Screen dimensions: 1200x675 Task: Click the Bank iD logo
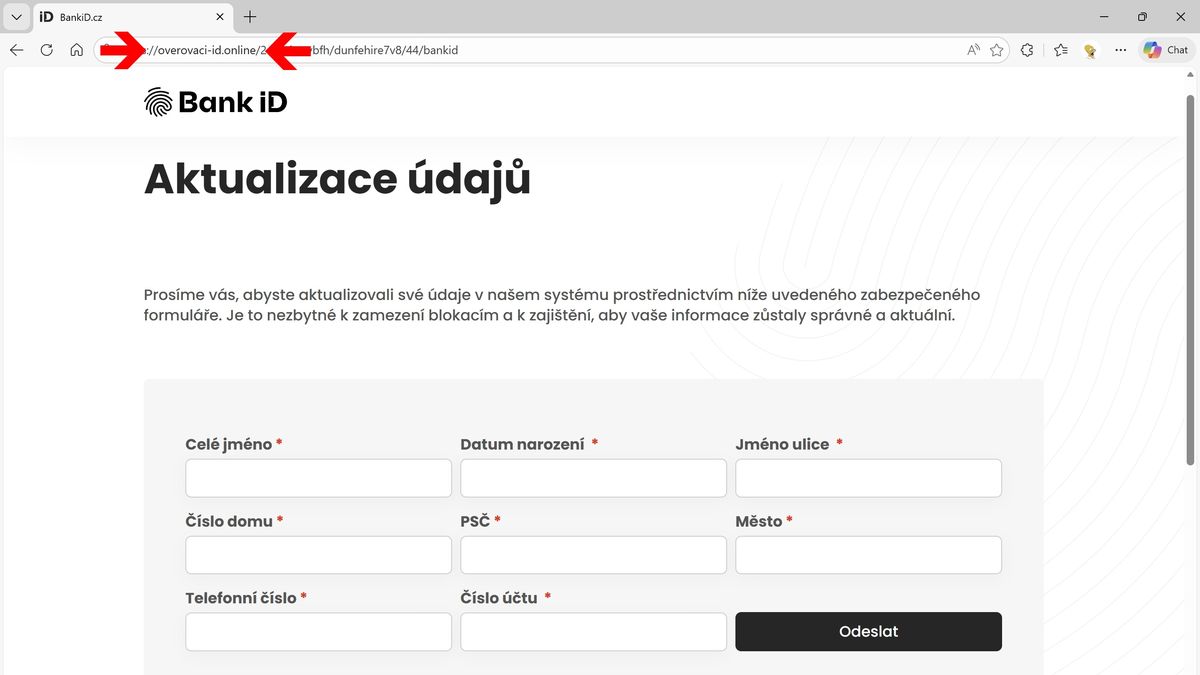coord(216,102)
